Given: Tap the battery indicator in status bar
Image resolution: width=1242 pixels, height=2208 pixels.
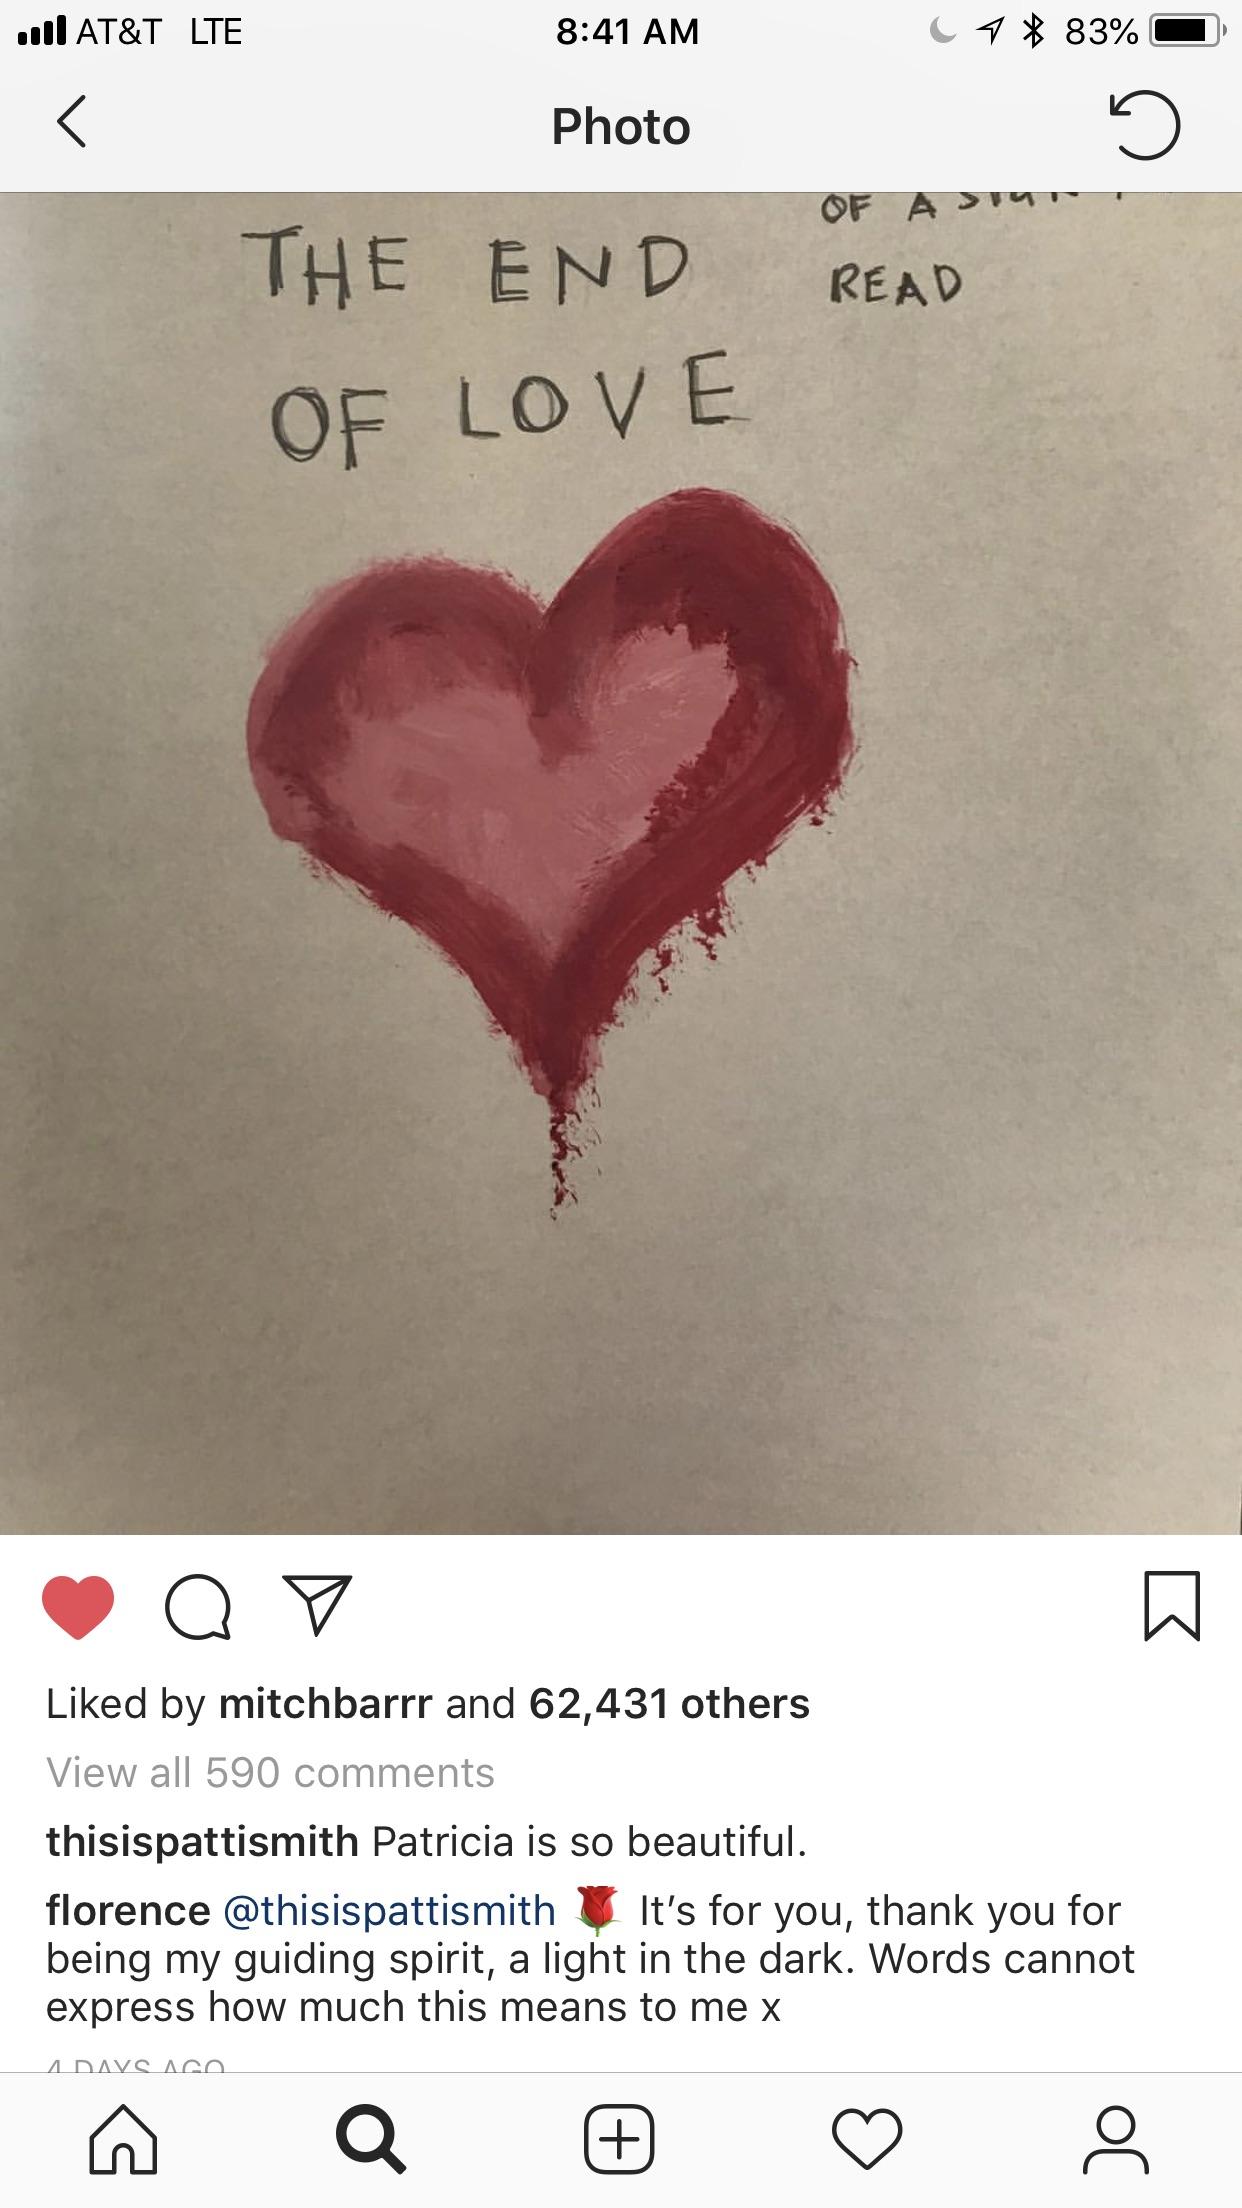Looking at the screenshot, I should point(1185,31).
